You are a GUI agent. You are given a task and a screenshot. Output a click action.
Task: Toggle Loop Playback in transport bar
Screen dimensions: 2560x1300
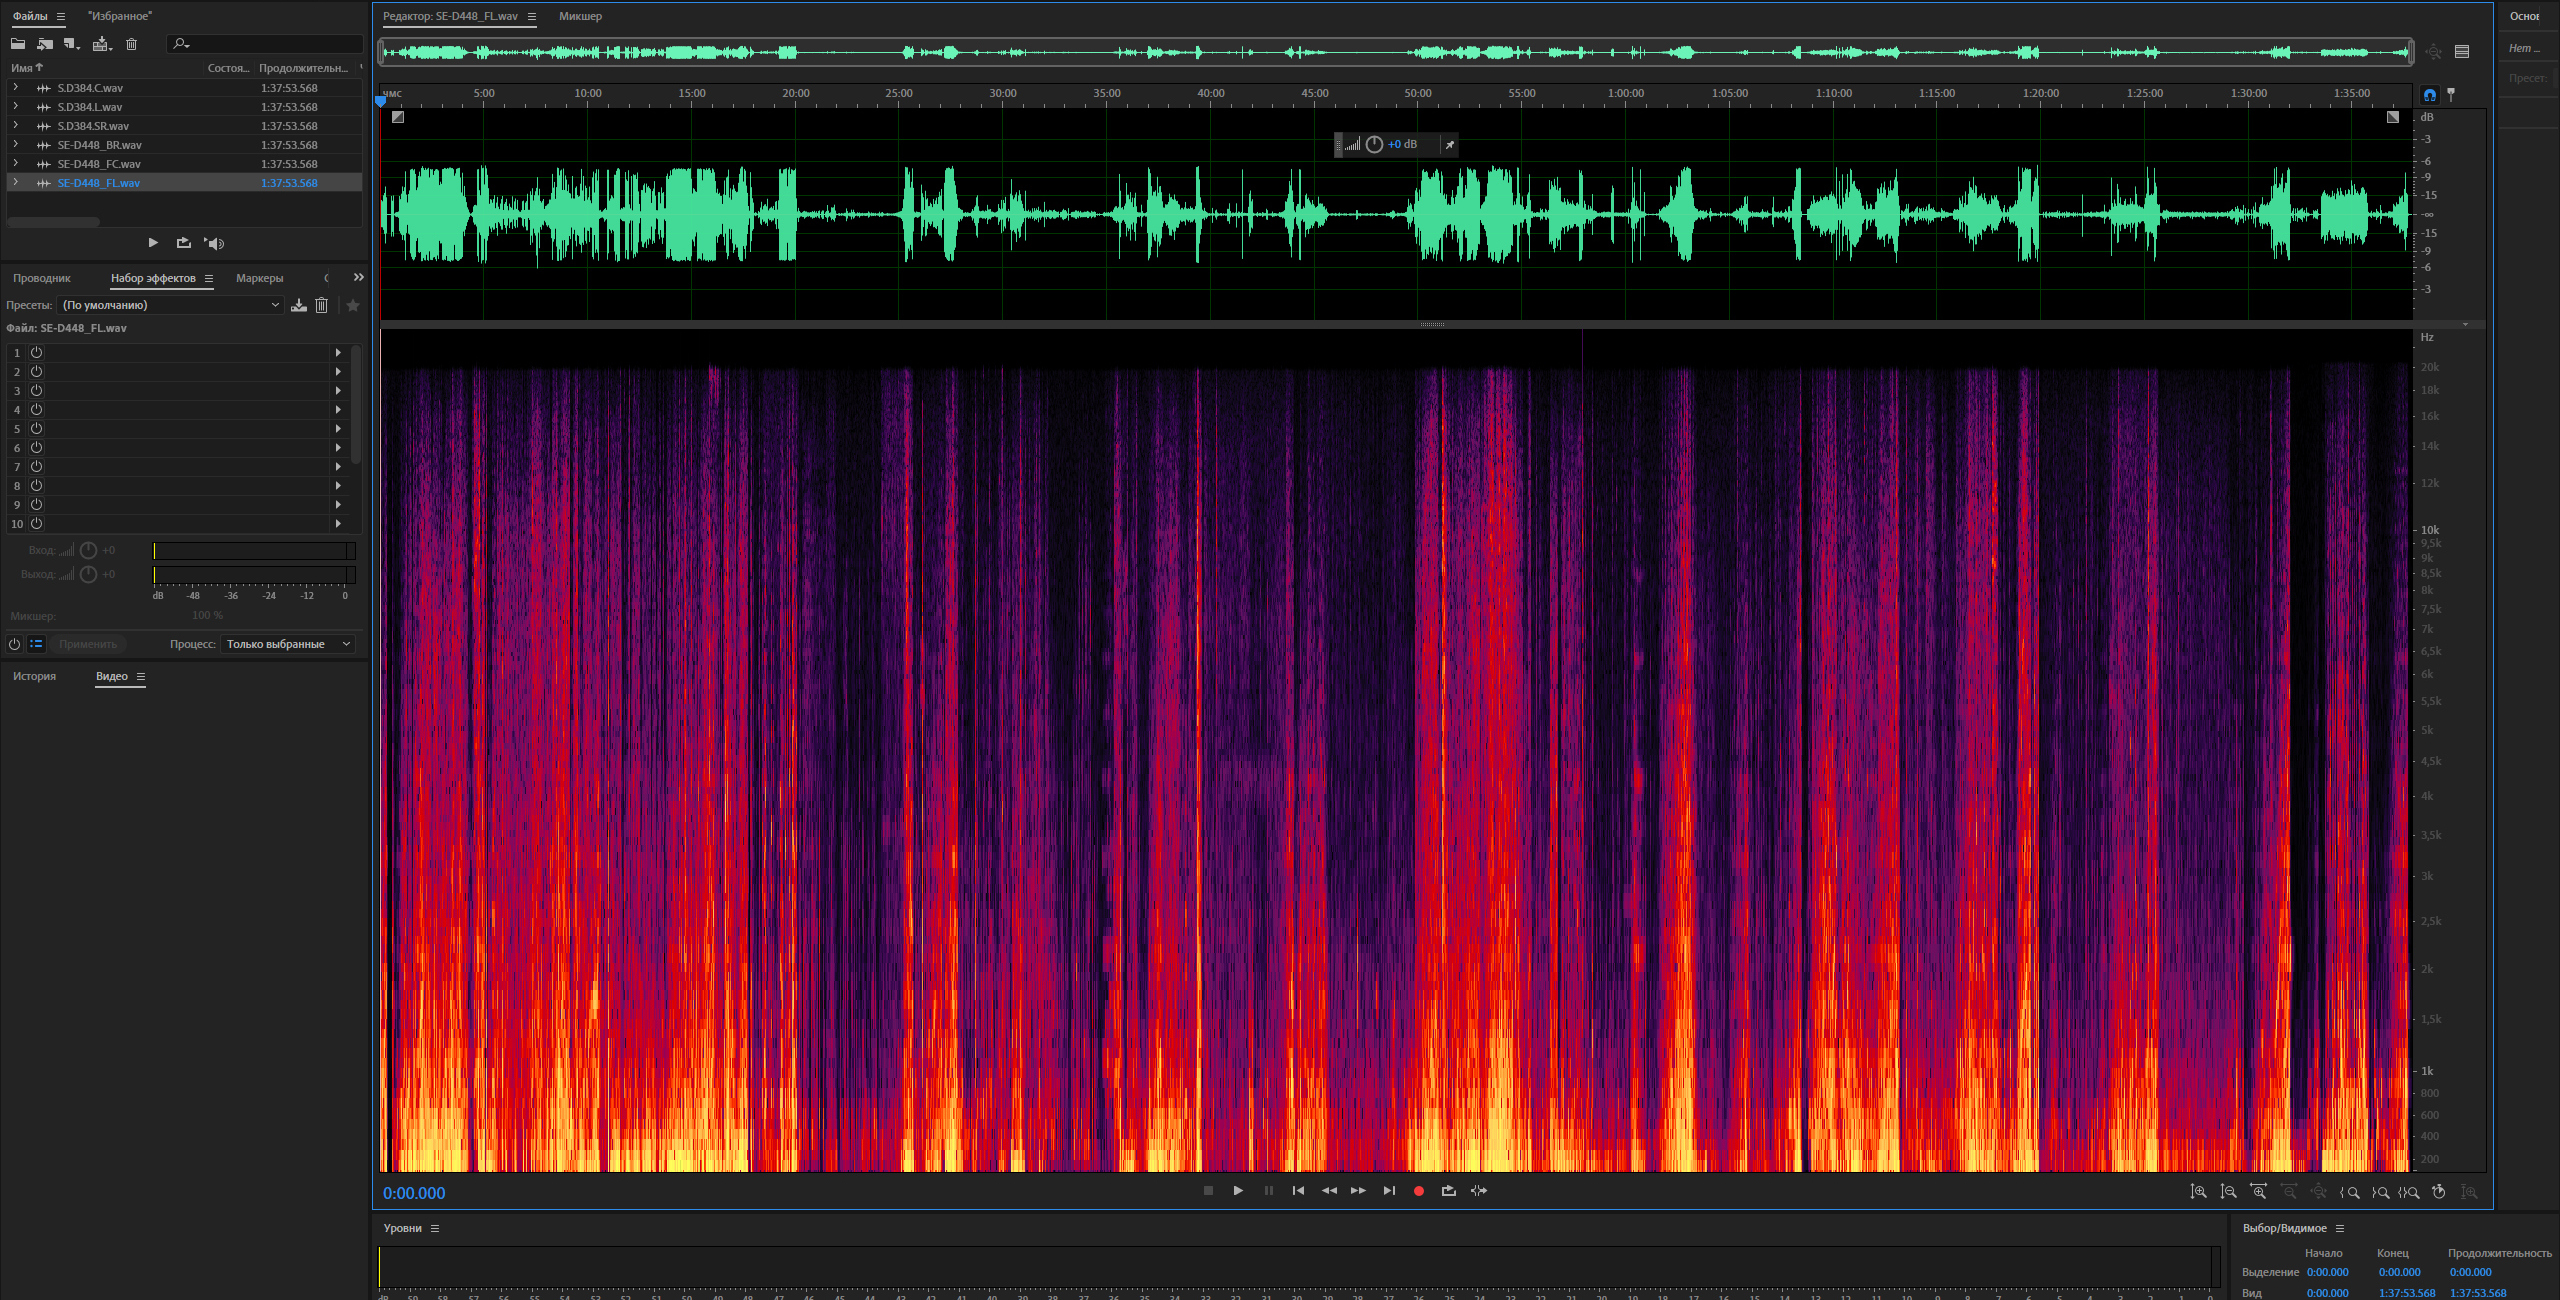[x=1448, y=1191]
